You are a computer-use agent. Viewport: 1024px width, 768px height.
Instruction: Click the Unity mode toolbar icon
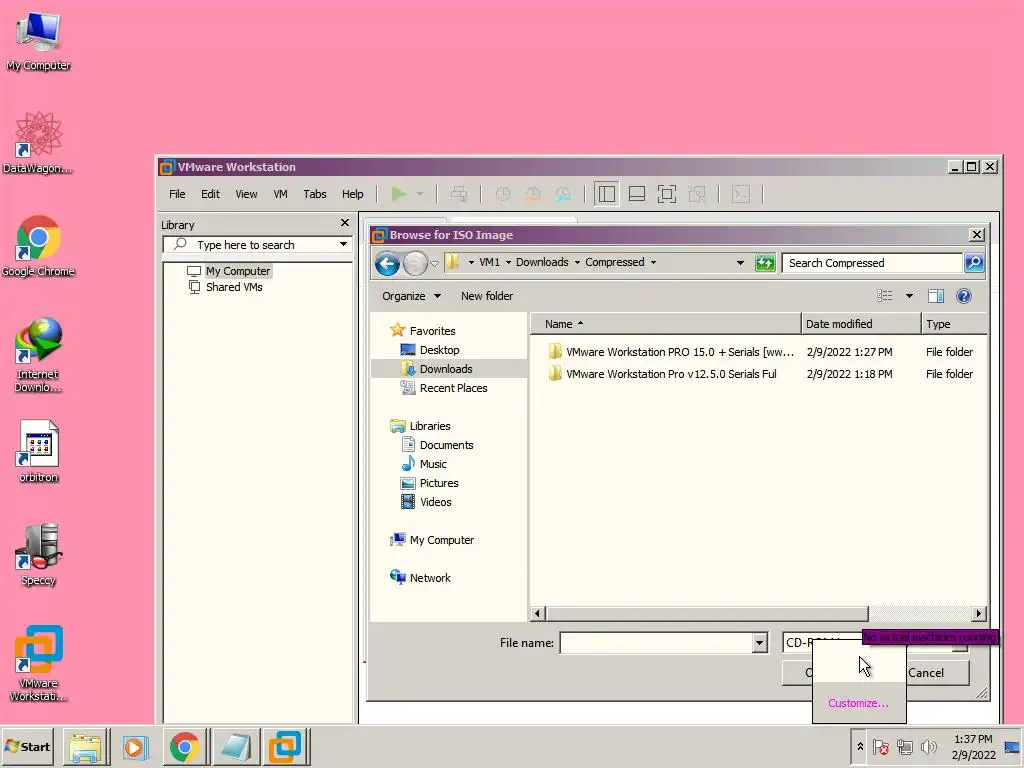(x=697, y=194)
